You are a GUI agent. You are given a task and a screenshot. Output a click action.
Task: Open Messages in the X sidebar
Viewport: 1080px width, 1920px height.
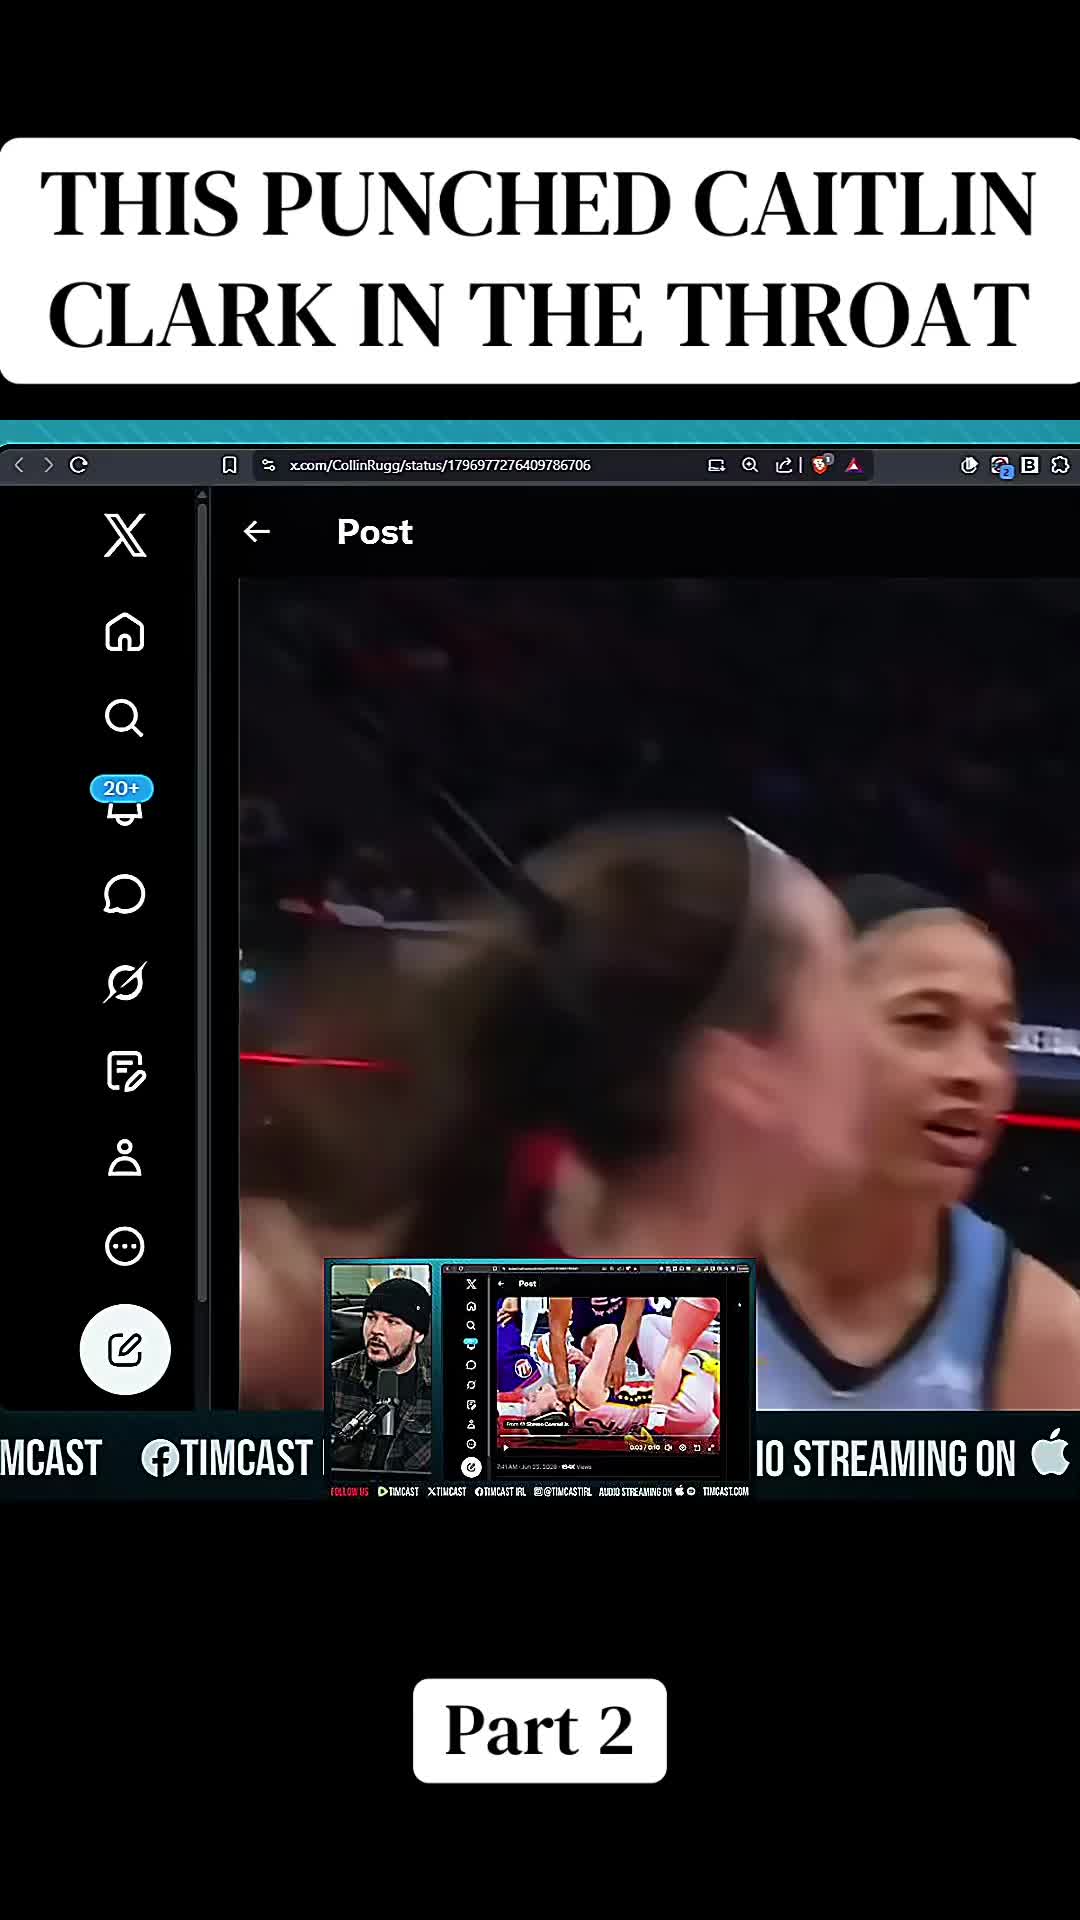125,894
